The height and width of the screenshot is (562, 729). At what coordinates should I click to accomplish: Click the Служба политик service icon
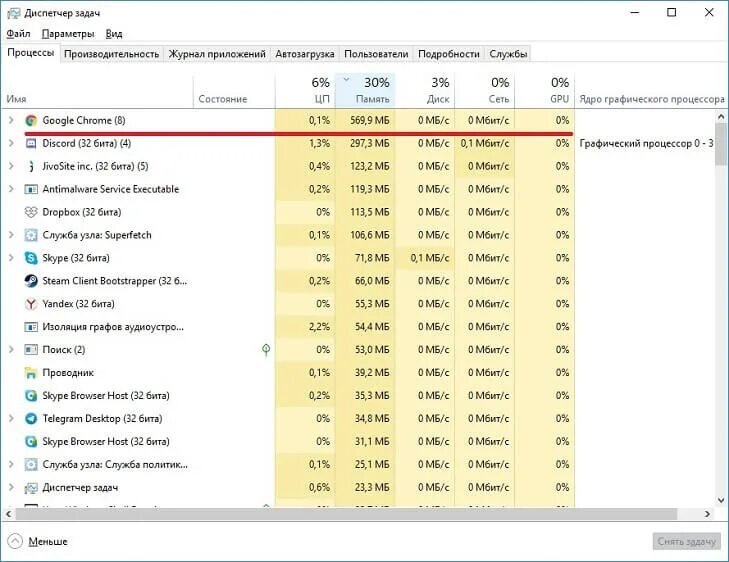pos(31,464)
